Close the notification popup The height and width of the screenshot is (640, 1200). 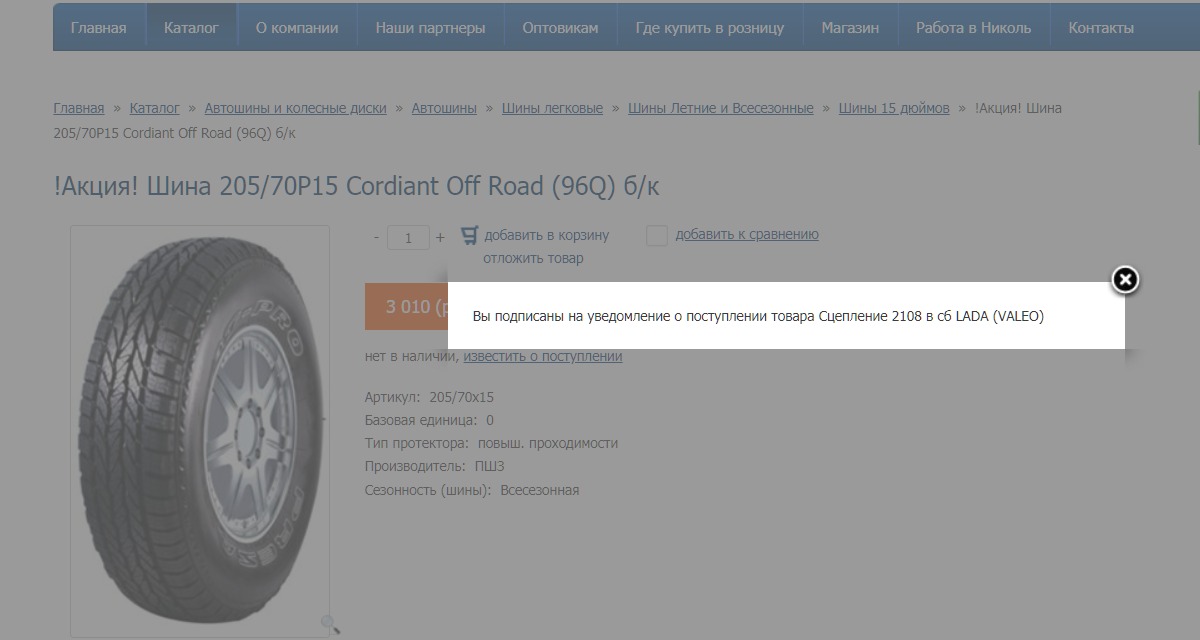click(1125, 280)
